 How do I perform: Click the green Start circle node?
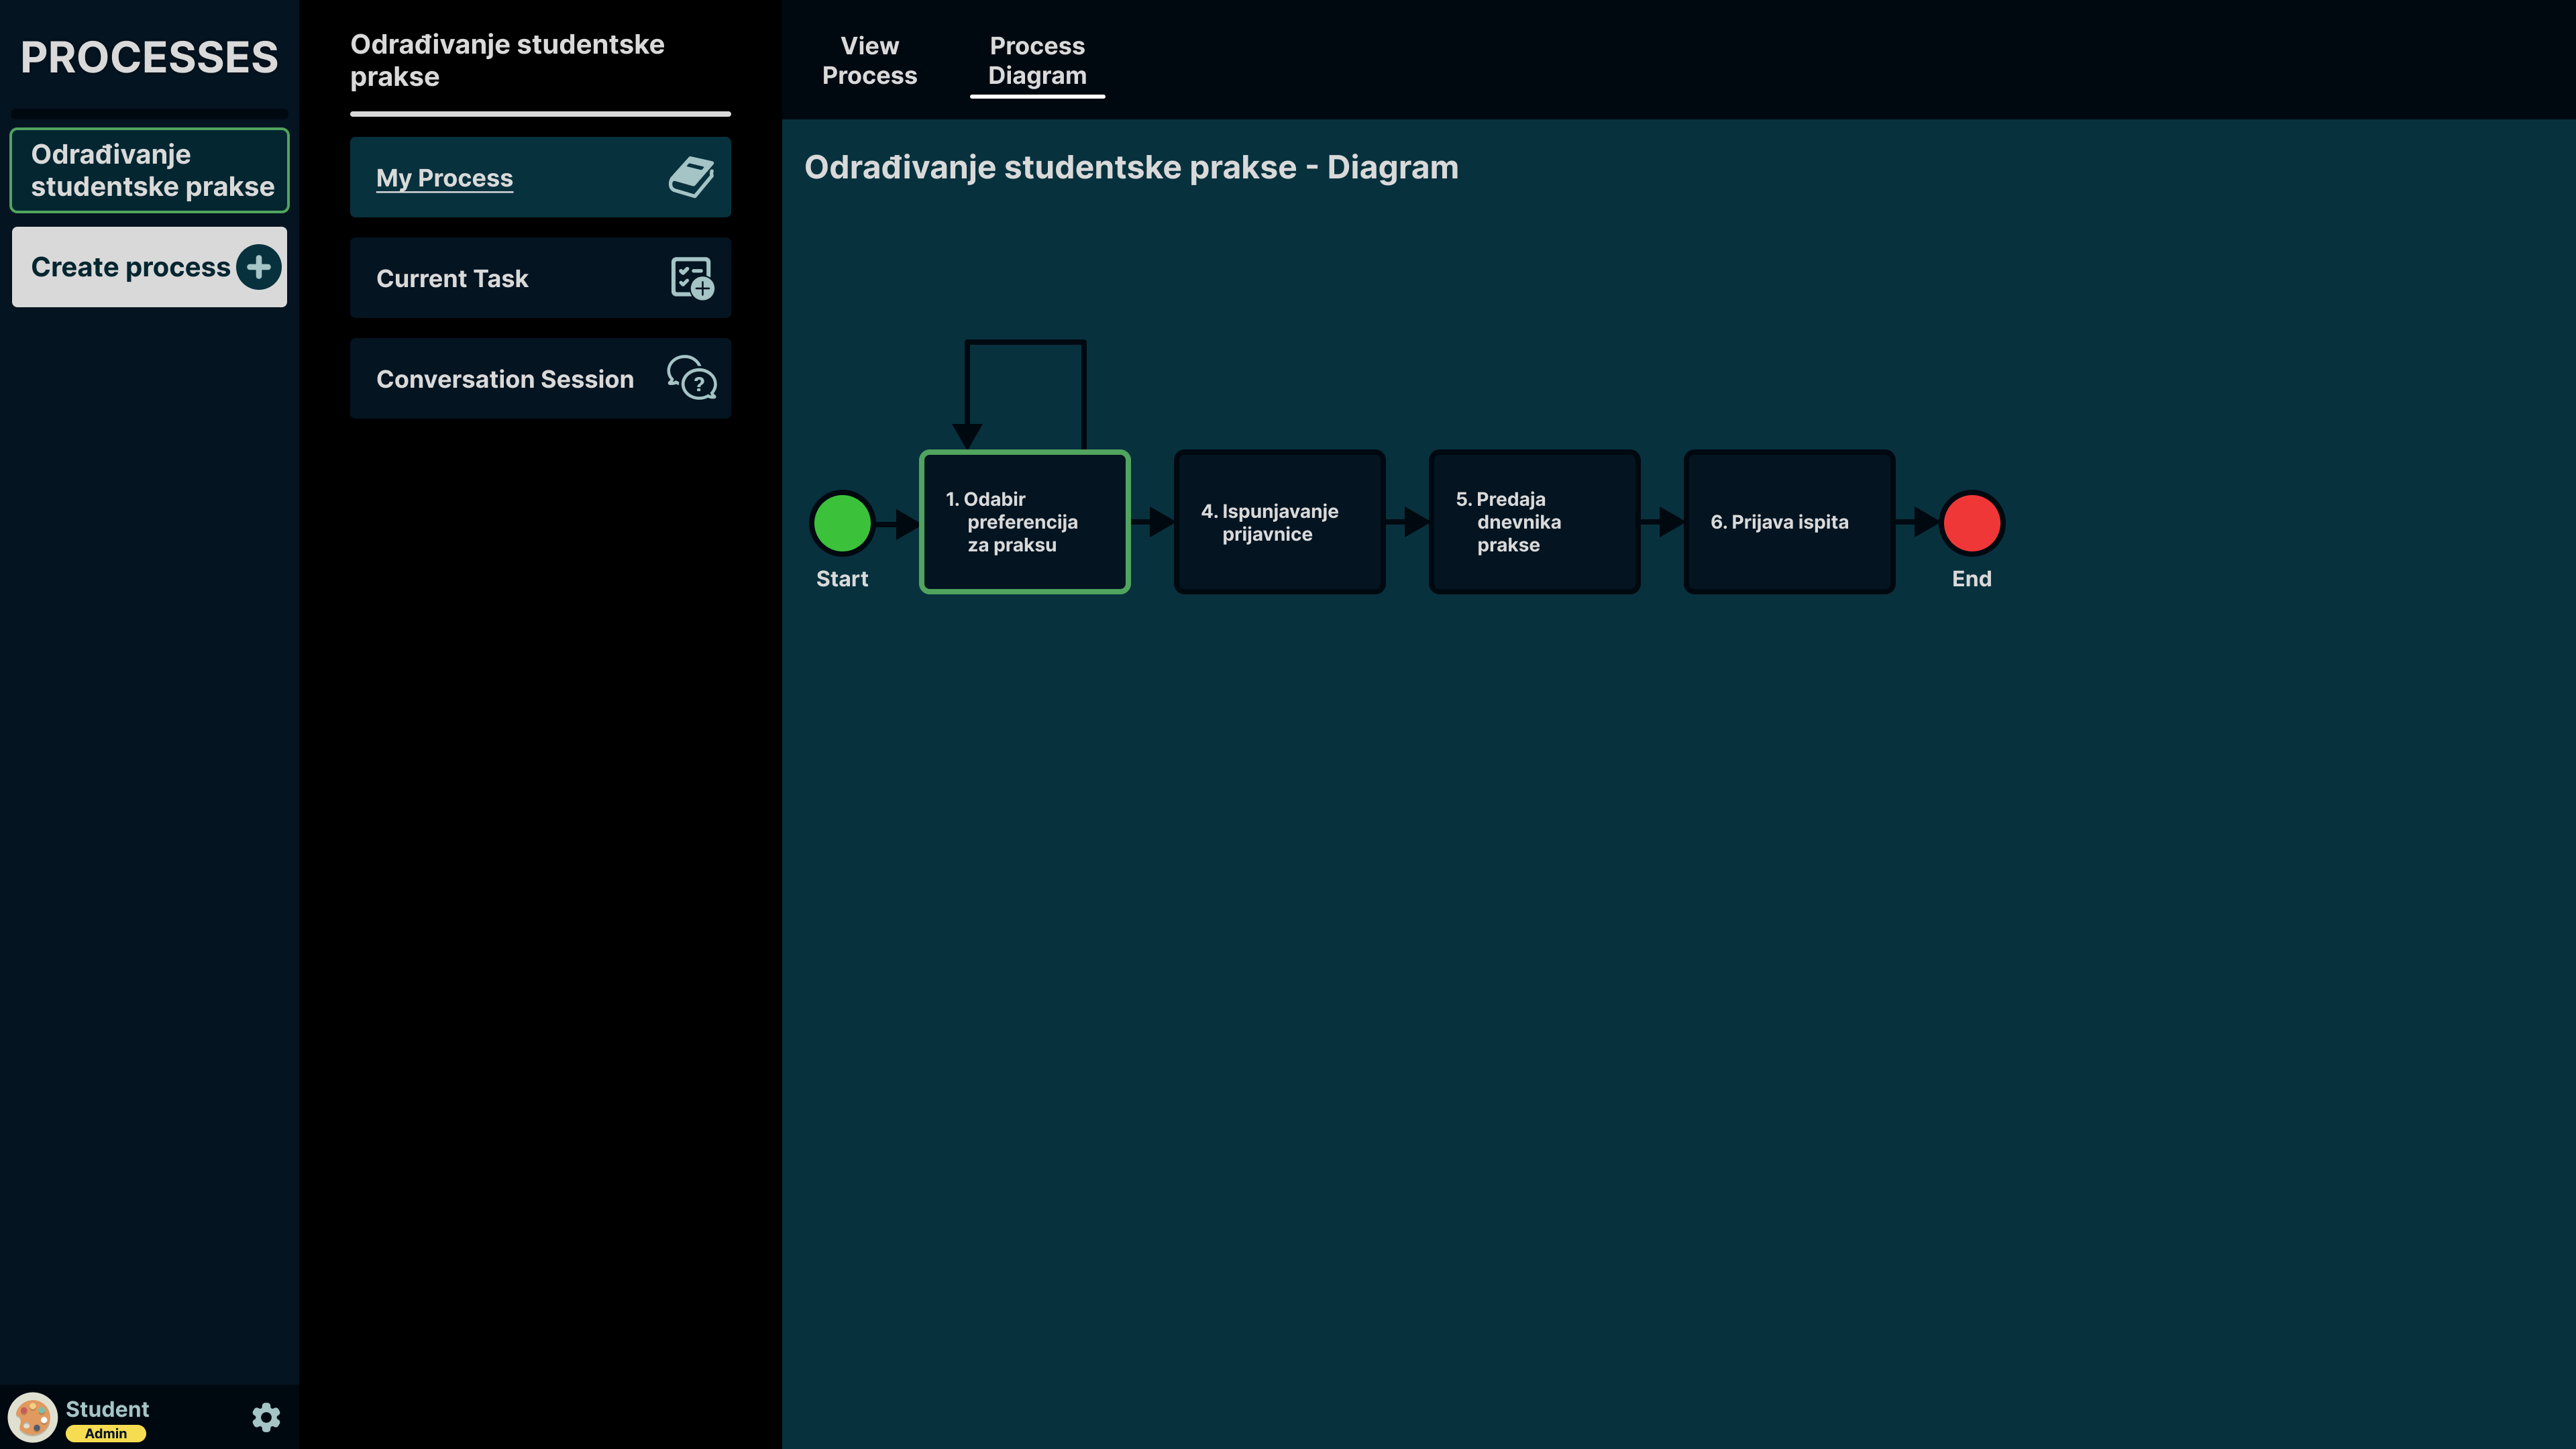coord(842,522)
